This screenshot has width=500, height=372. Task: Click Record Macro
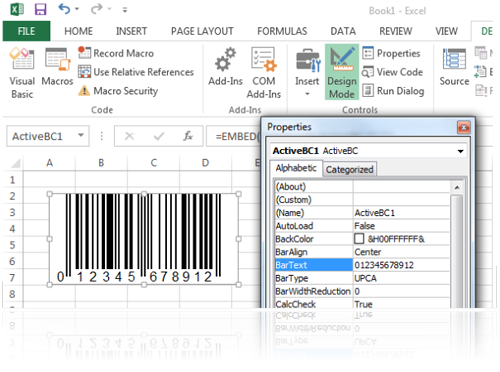click(116, 53)
